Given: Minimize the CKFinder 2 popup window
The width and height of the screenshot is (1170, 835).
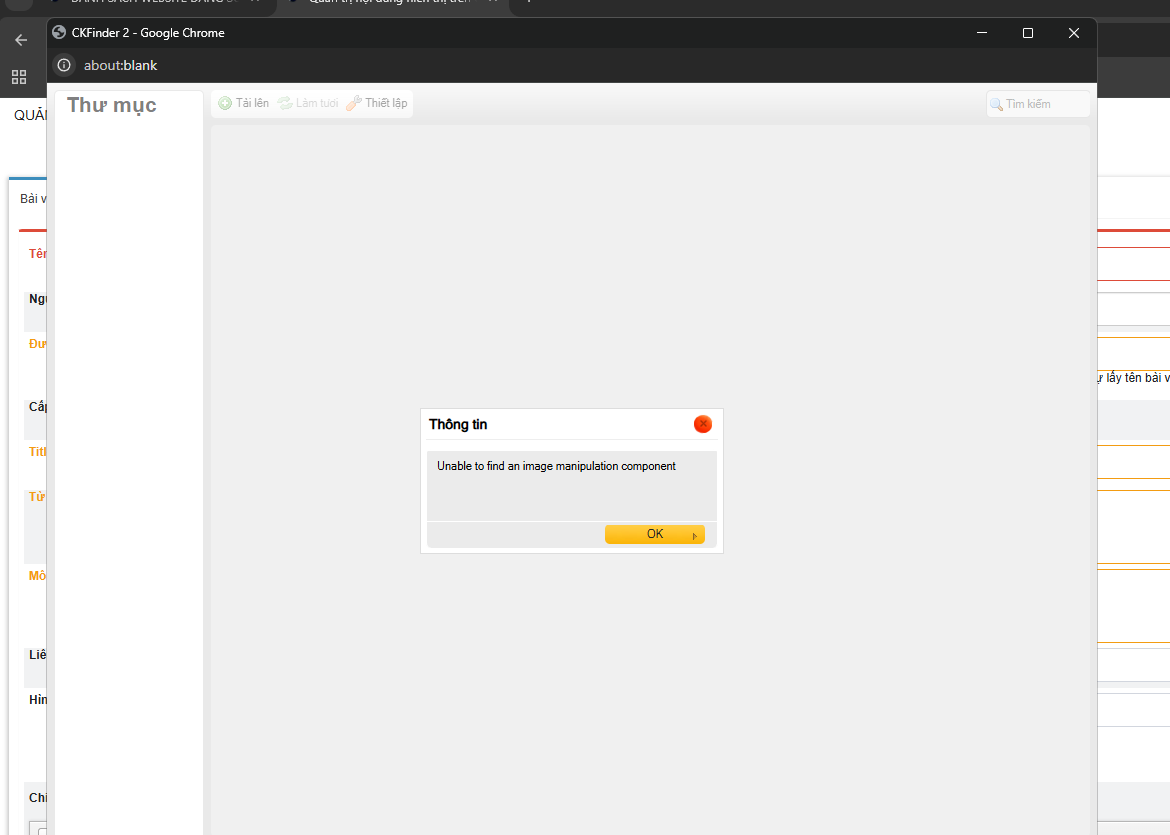Looking at the screenshot, I should tap(981, 33).
